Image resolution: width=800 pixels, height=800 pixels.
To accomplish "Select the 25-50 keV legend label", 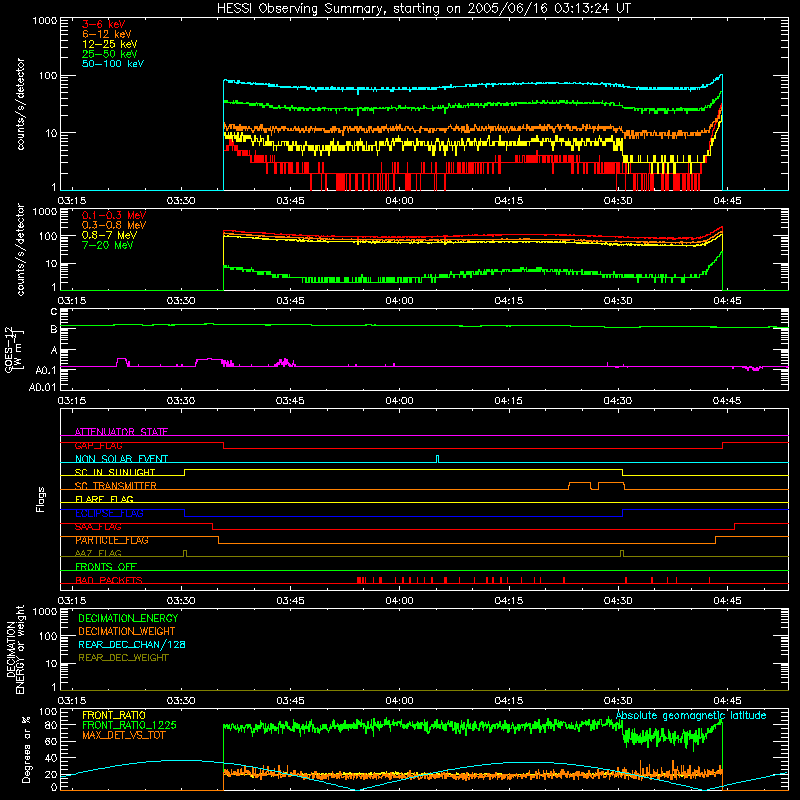I will click(x=110, y=54).
